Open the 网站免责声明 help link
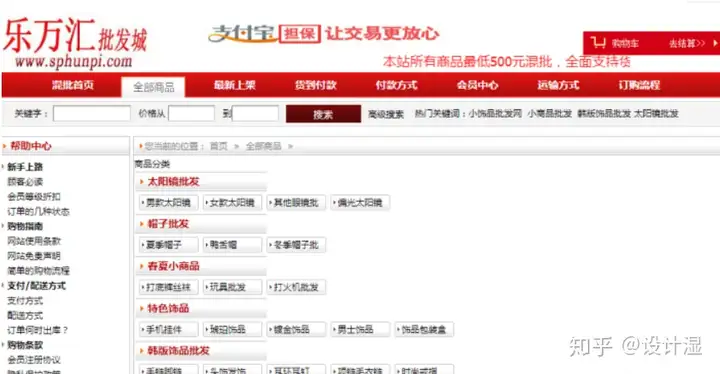Viewport: 720px width, 374px height. 34,256
